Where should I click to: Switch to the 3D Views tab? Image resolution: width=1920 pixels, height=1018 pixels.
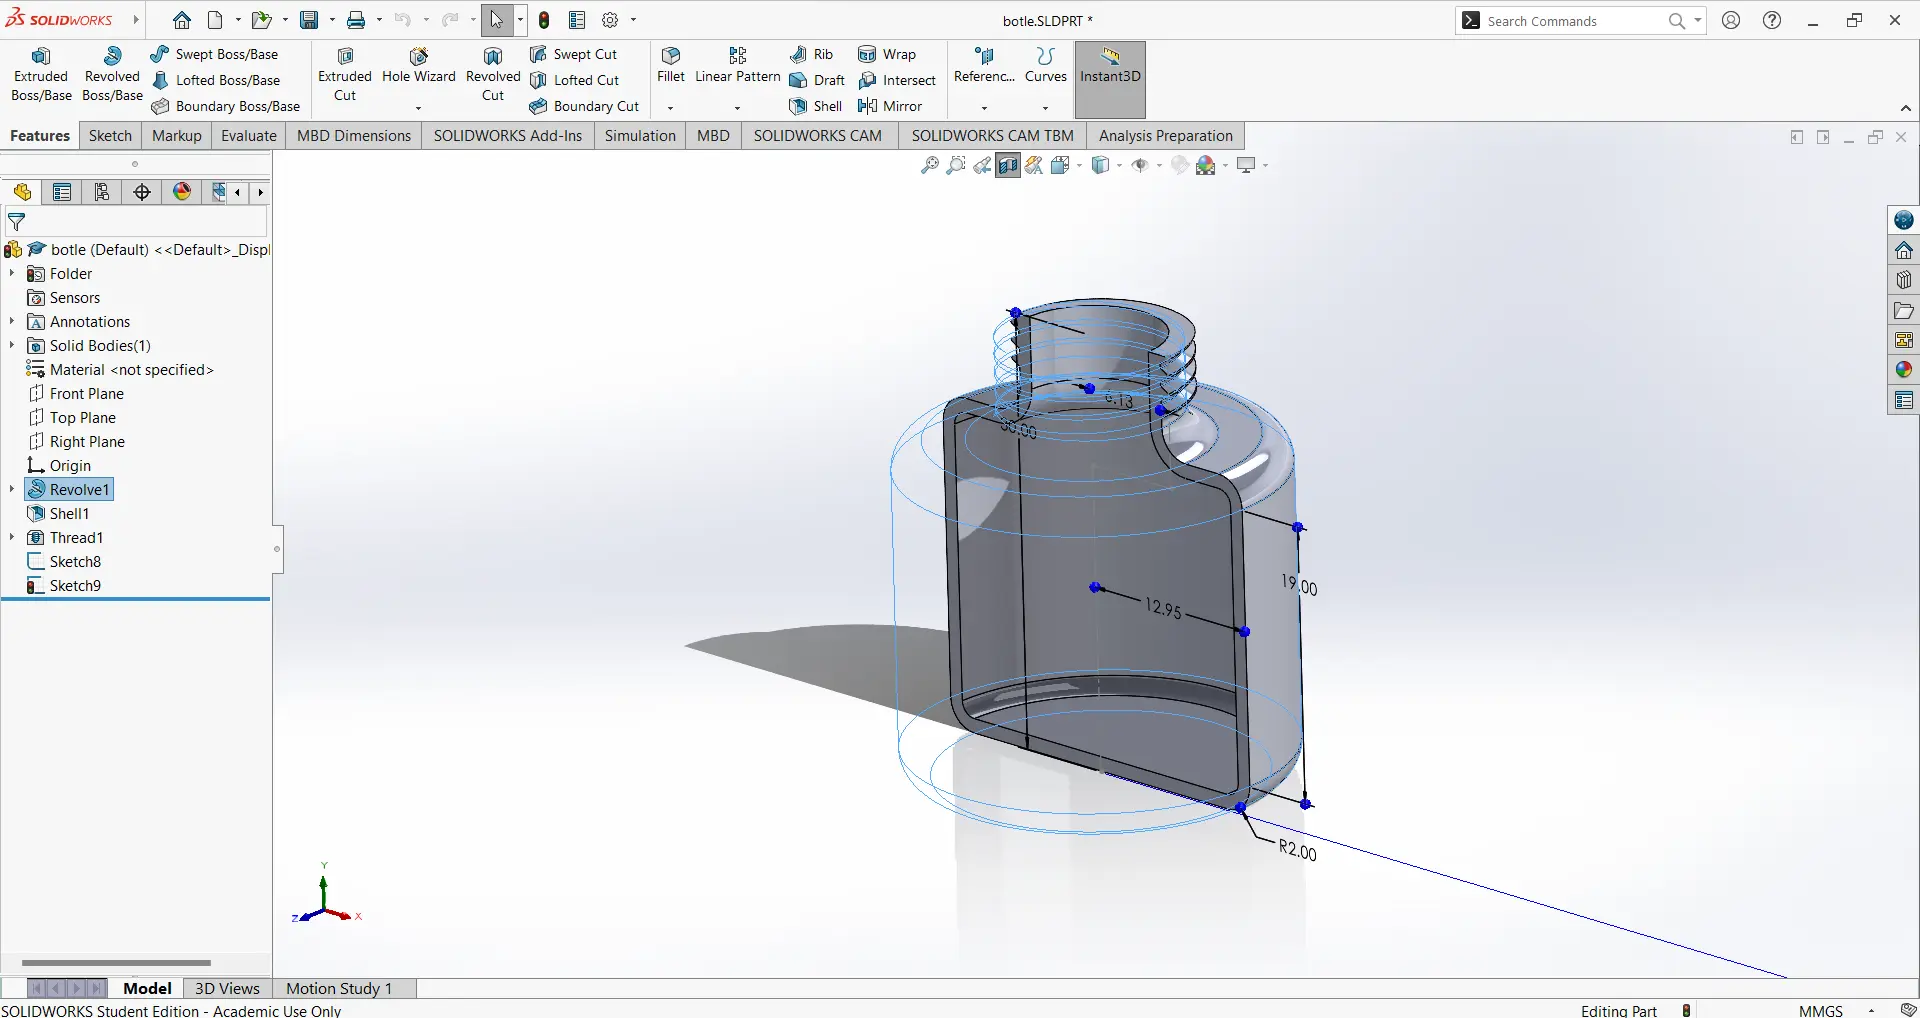tap(227, 988)
